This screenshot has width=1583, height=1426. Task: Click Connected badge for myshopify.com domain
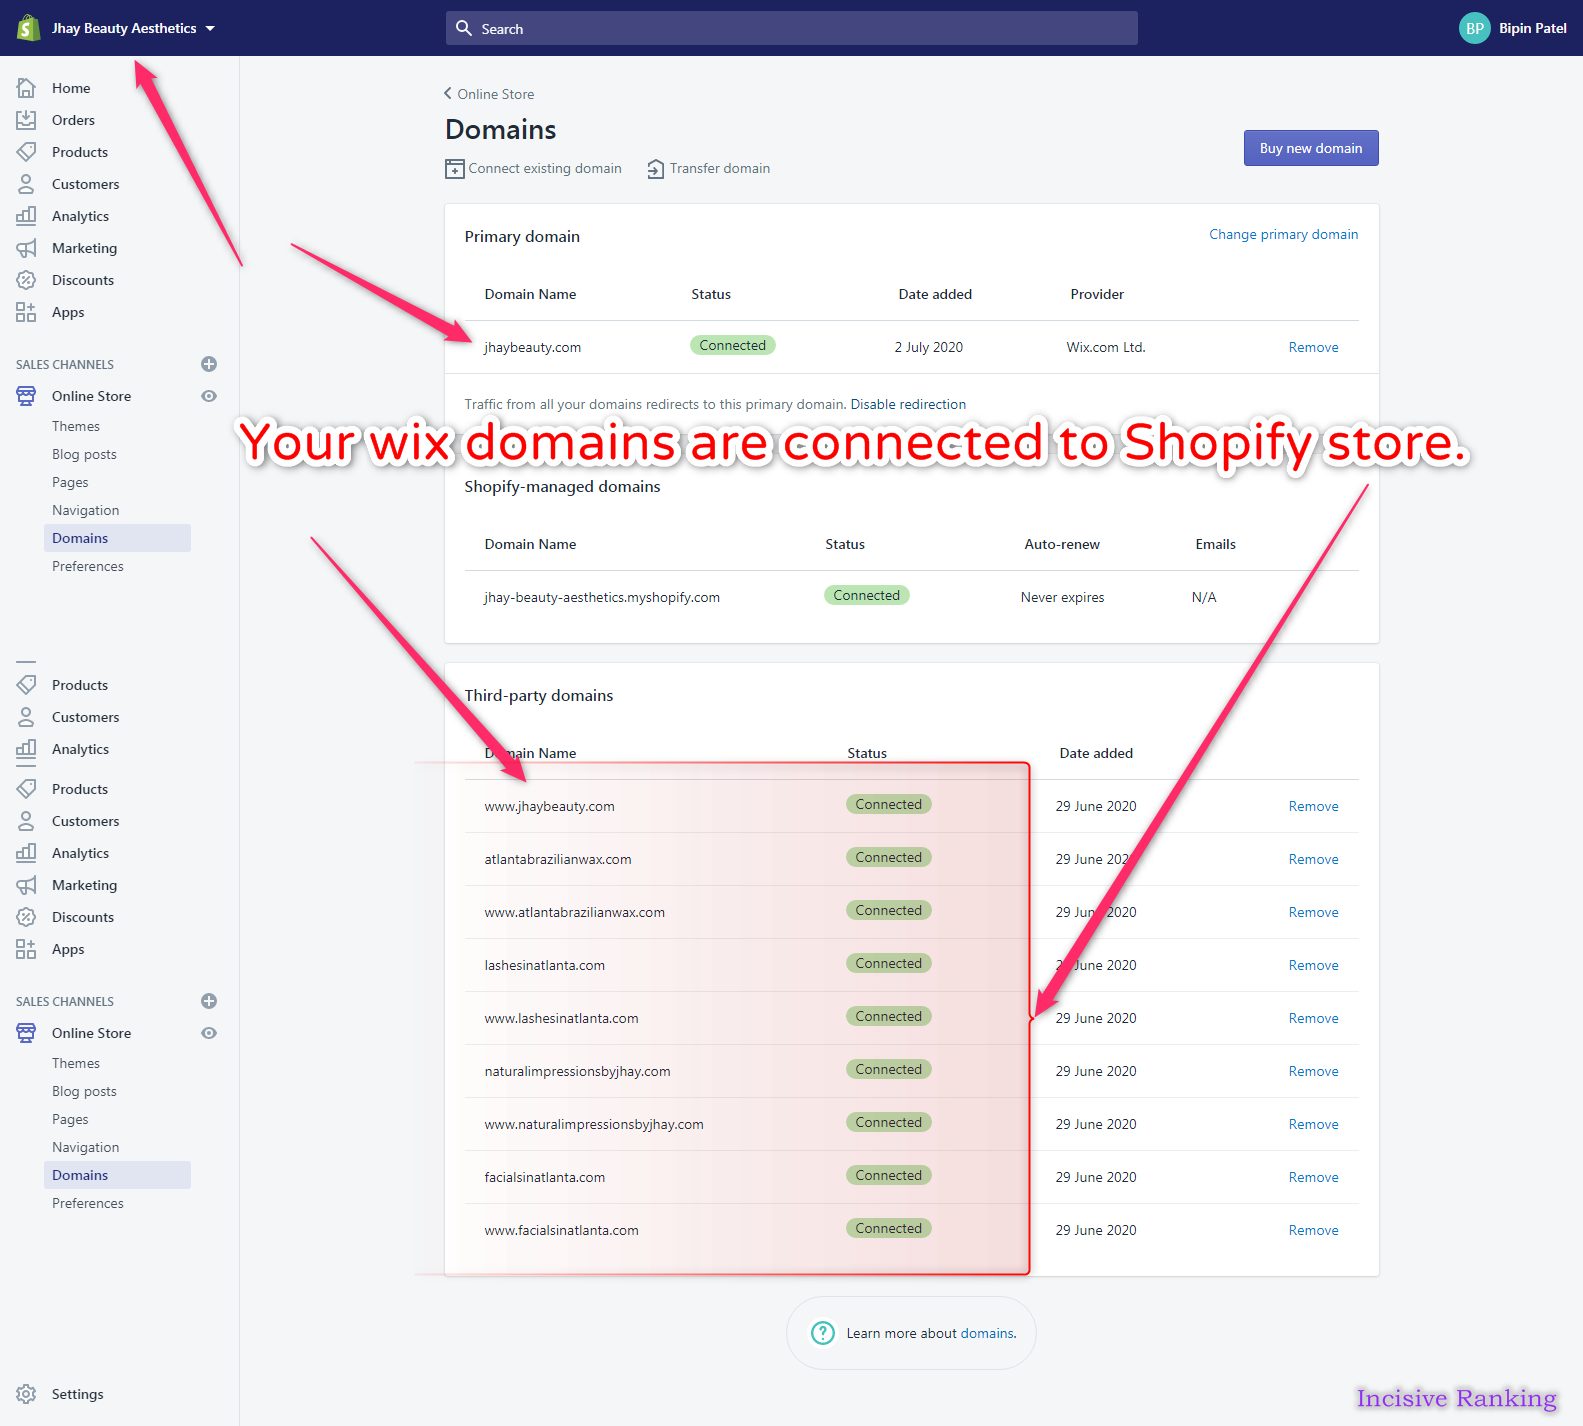[867, 595]
